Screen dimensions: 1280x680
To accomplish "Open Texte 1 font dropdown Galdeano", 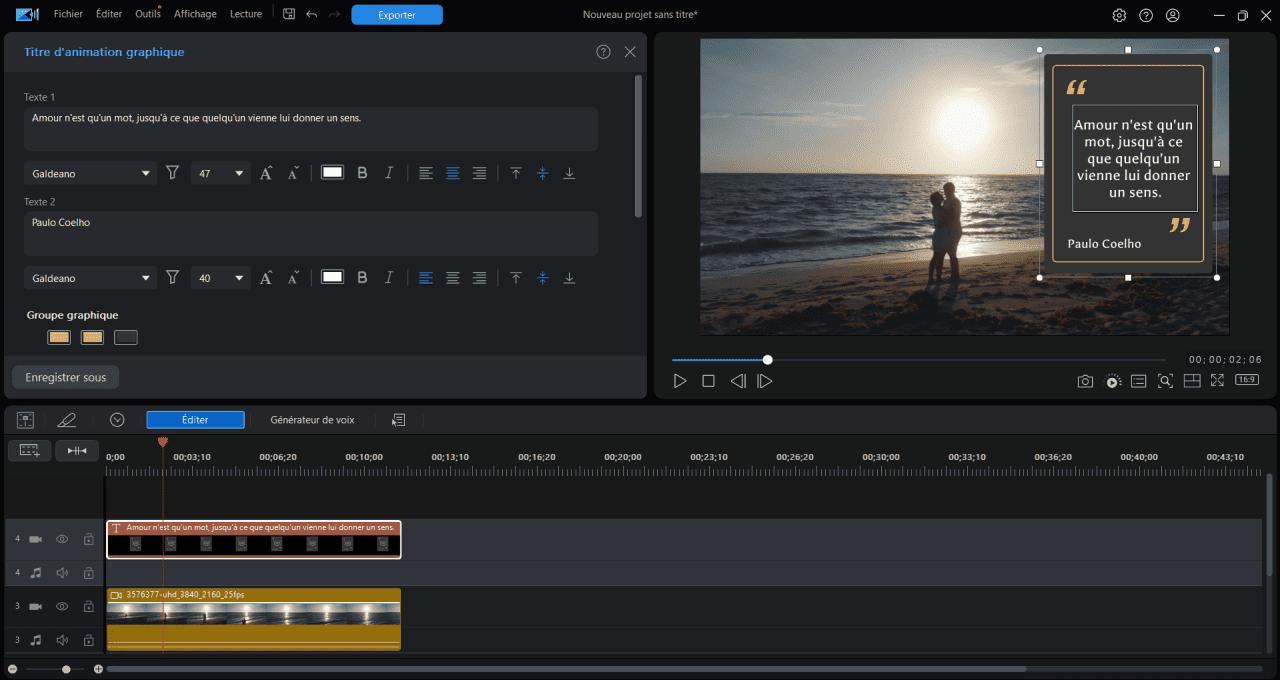I will point(91,173).
